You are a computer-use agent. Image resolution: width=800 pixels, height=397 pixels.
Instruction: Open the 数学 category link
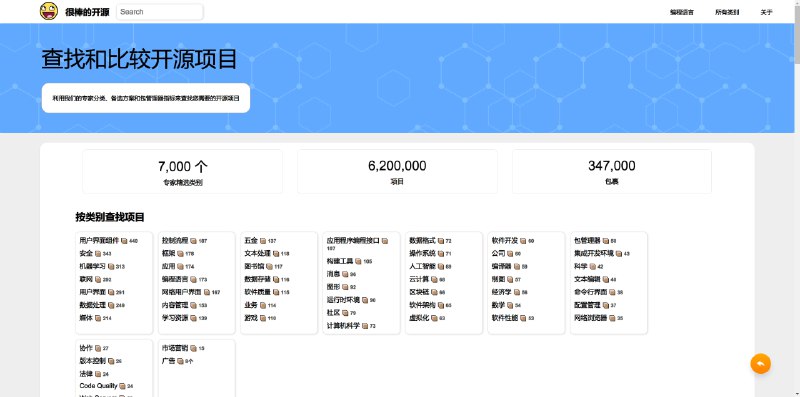click(x=498, y=305)
